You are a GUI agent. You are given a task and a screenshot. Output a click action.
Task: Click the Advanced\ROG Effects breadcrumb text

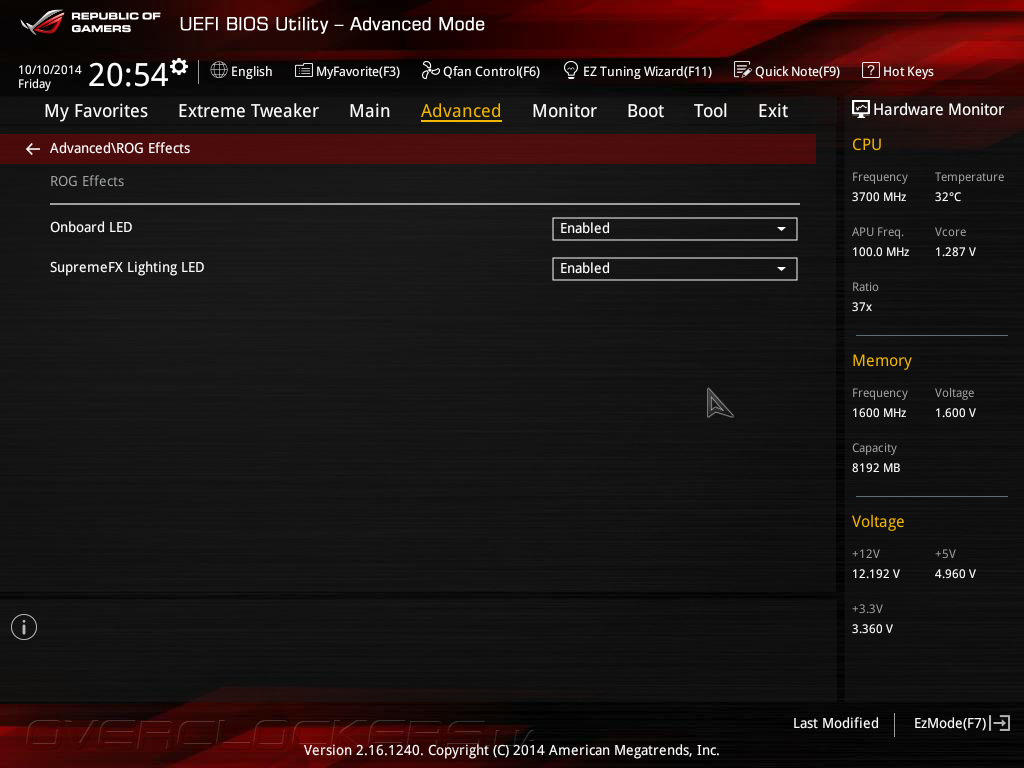point(120,148)
